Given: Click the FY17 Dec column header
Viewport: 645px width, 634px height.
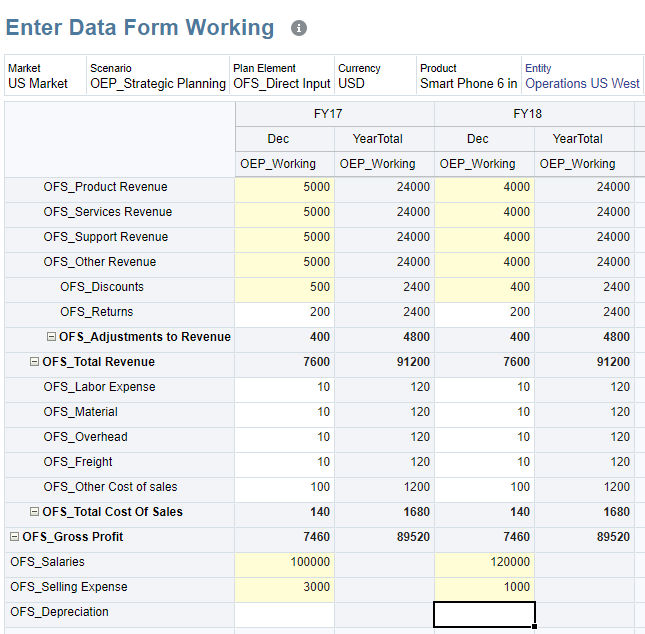Looking at the screenshot, I should coord(285,139).
